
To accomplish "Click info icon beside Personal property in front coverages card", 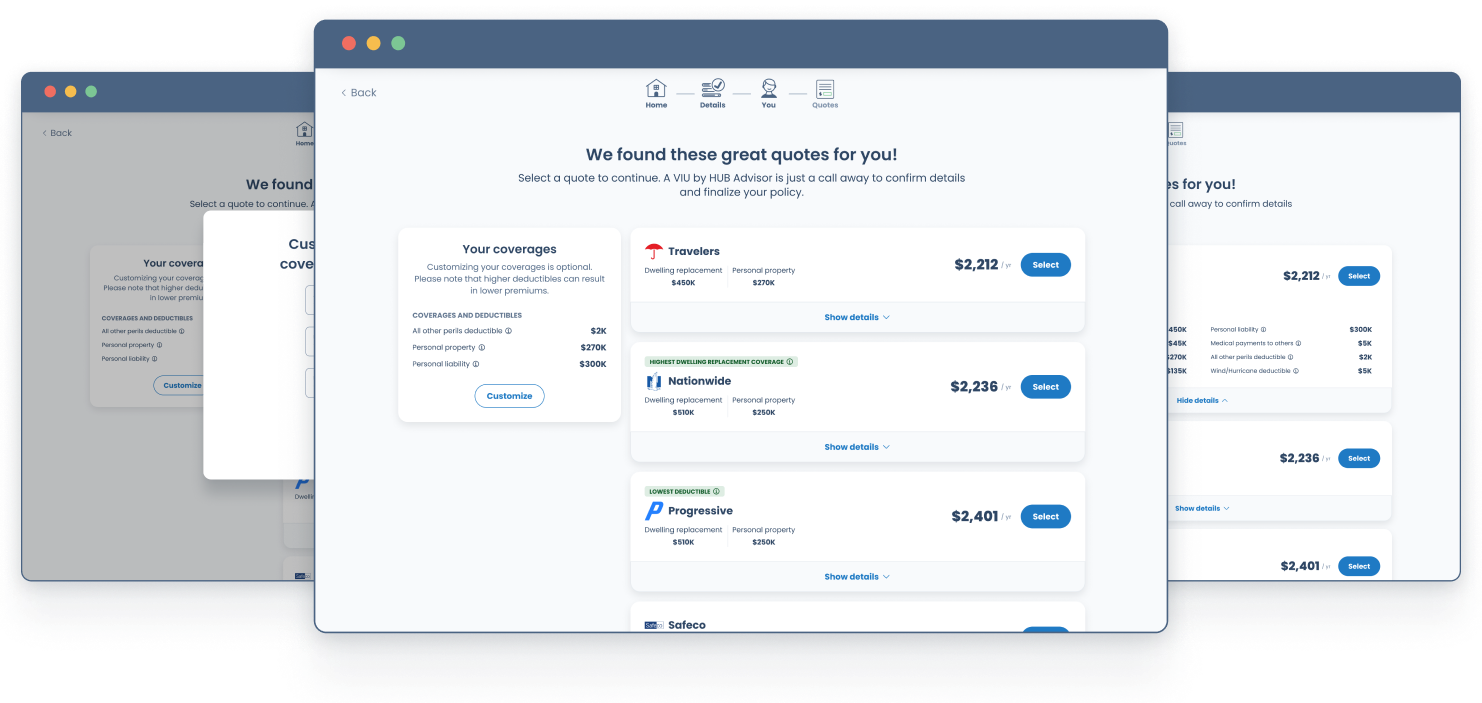I will [482, 348].
